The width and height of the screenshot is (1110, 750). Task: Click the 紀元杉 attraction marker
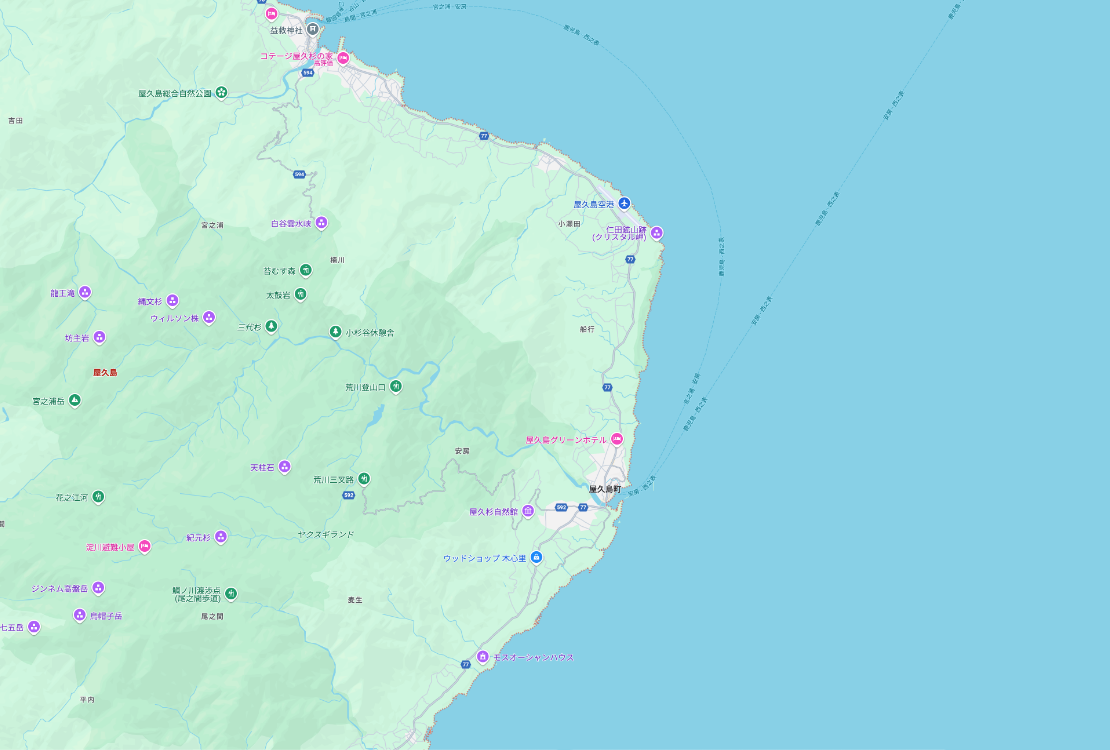[221, 537]
